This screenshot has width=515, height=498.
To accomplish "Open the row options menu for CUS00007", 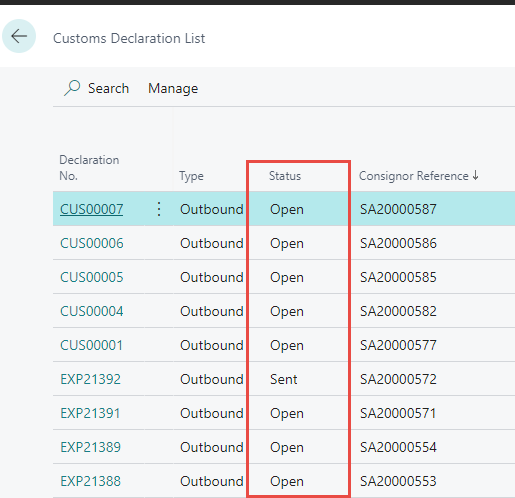I will [x=159, y=209].
